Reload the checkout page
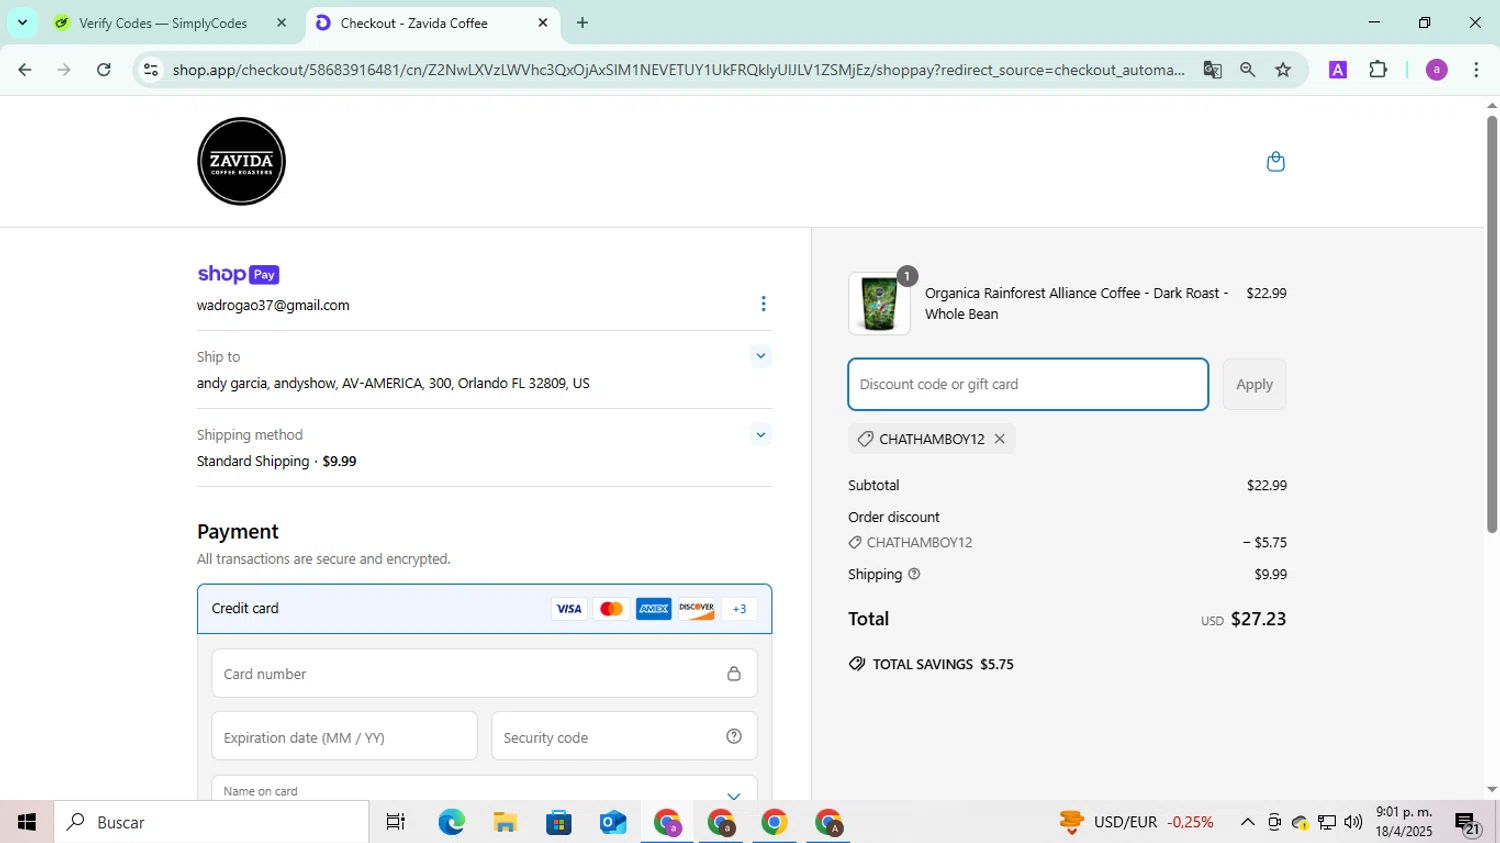1500x843 pixels. 104,70
